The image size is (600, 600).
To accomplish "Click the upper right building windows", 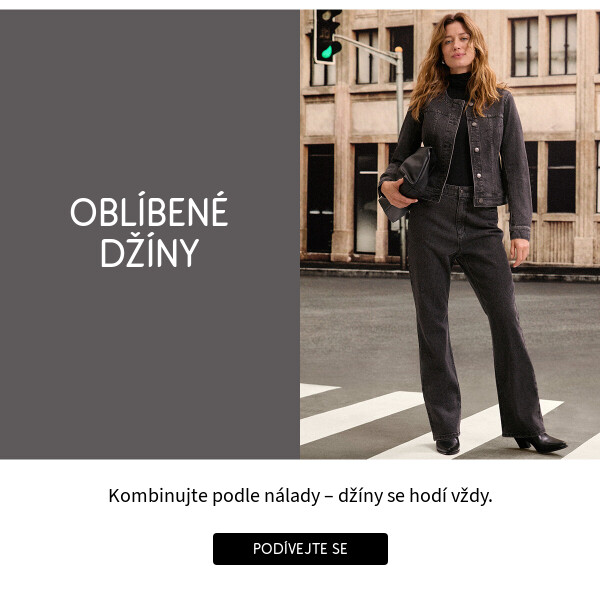I will 543,46.
